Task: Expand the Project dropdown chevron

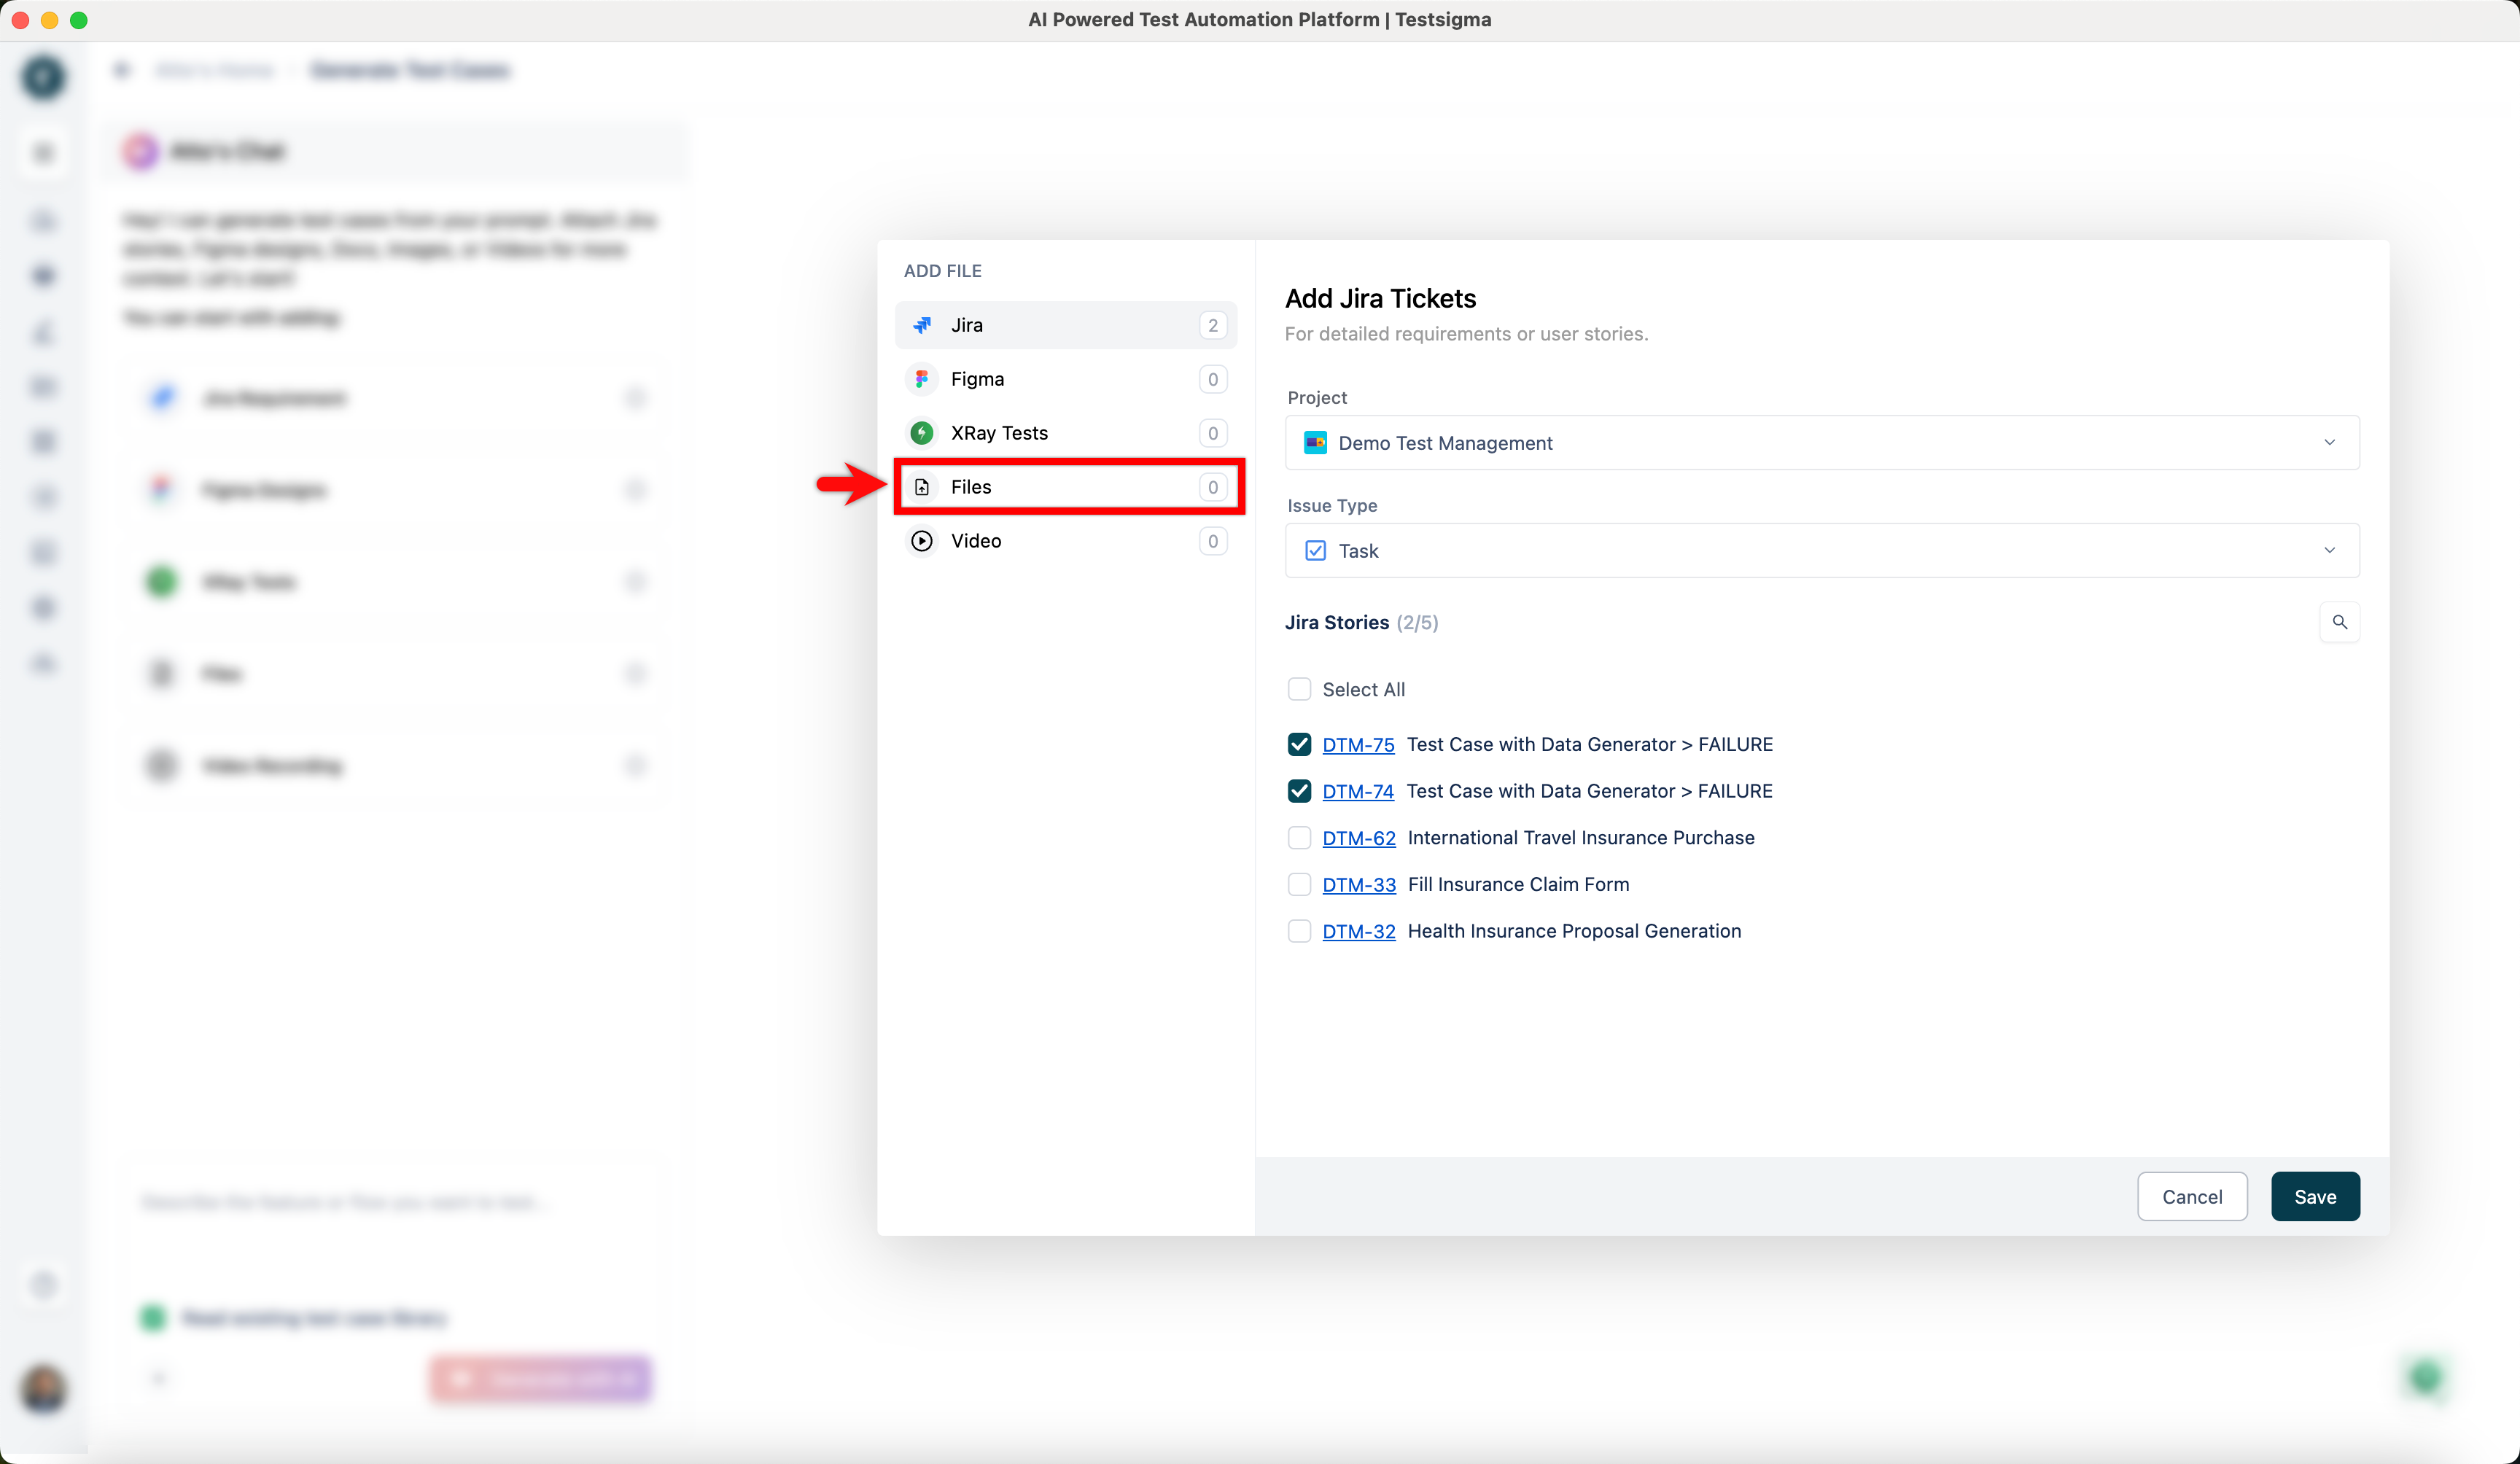Action: 2329,443
